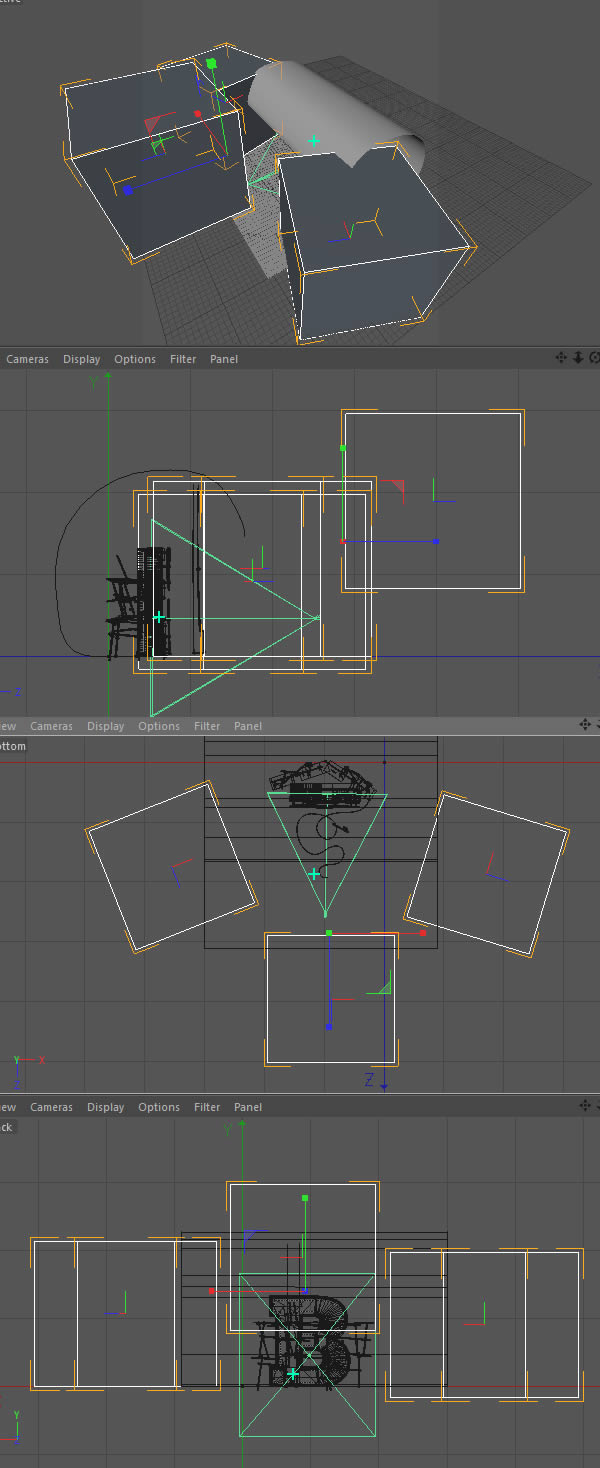
Task: Click the zoom-camera arrow icon of the side viewport
Action: tap(578, 358)
